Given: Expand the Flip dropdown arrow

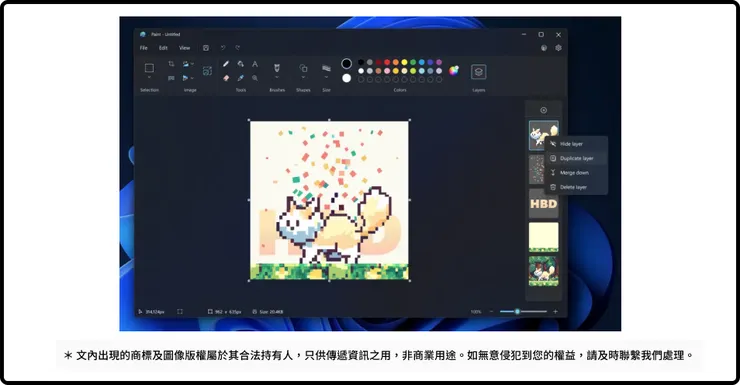Looking at the screenshot, I should tap(193, 78).
